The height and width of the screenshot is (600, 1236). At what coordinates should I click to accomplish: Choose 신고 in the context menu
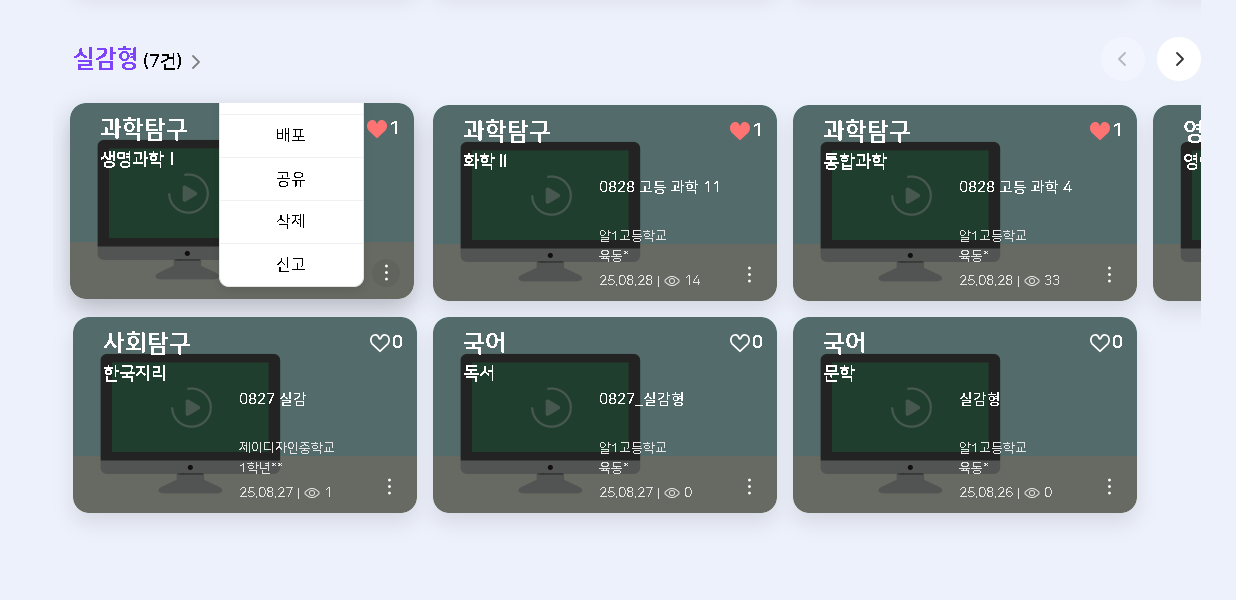tap(291, 265)
